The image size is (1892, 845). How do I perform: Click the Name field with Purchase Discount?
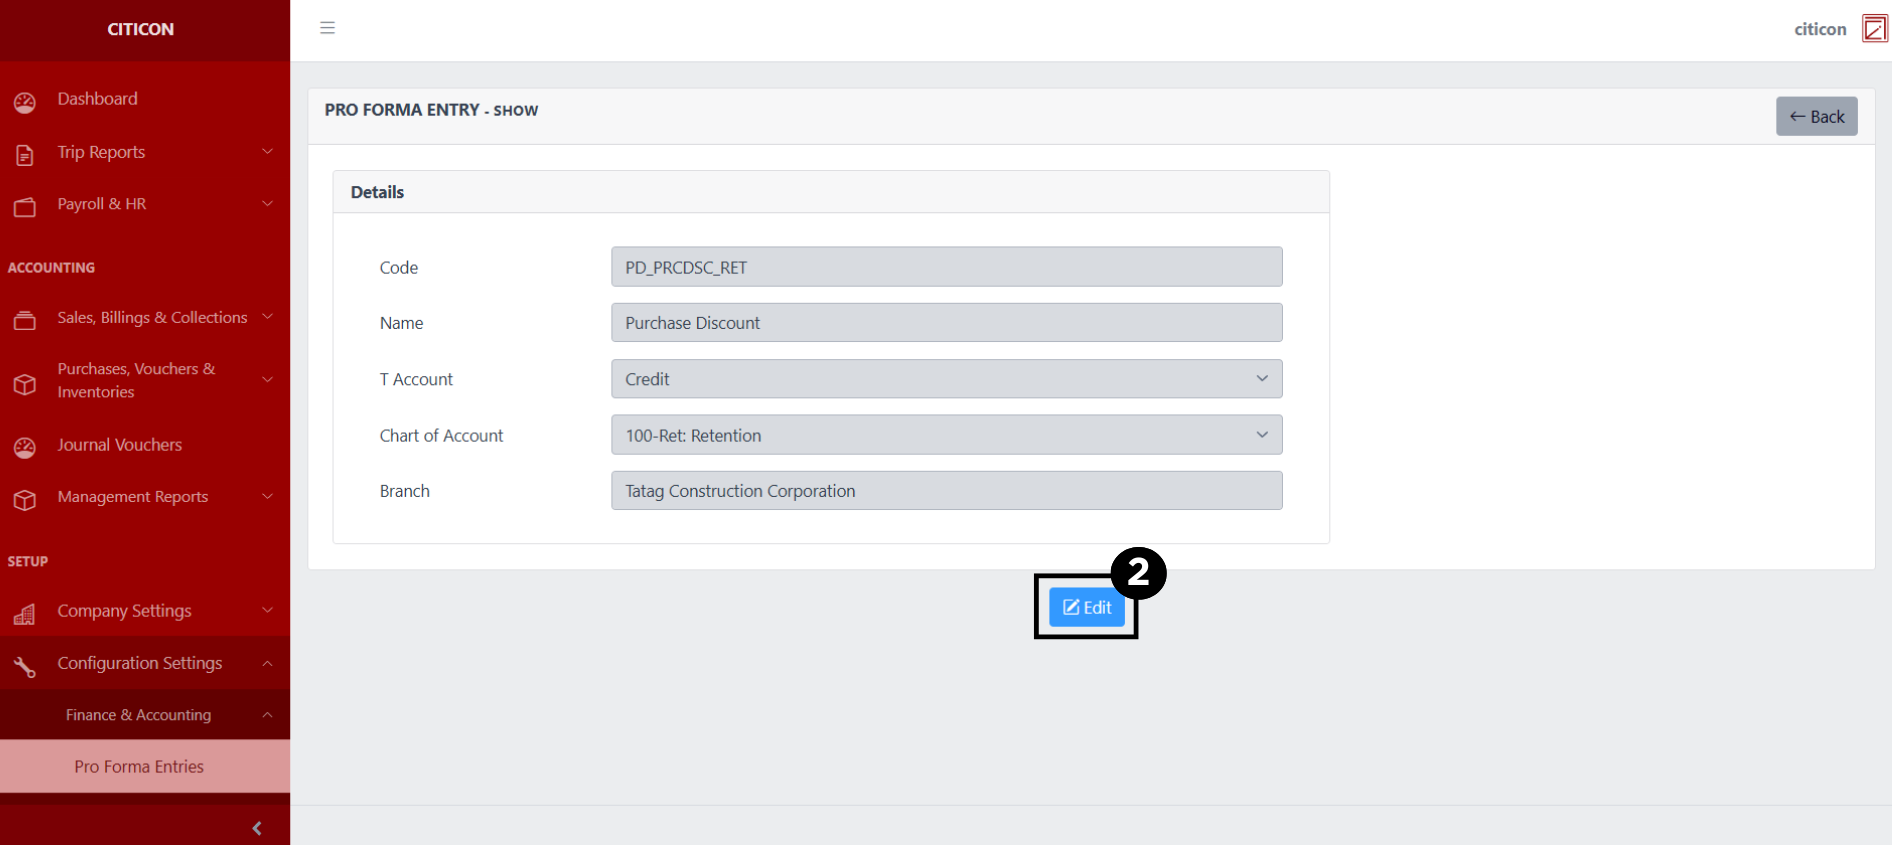coord(946,323)
